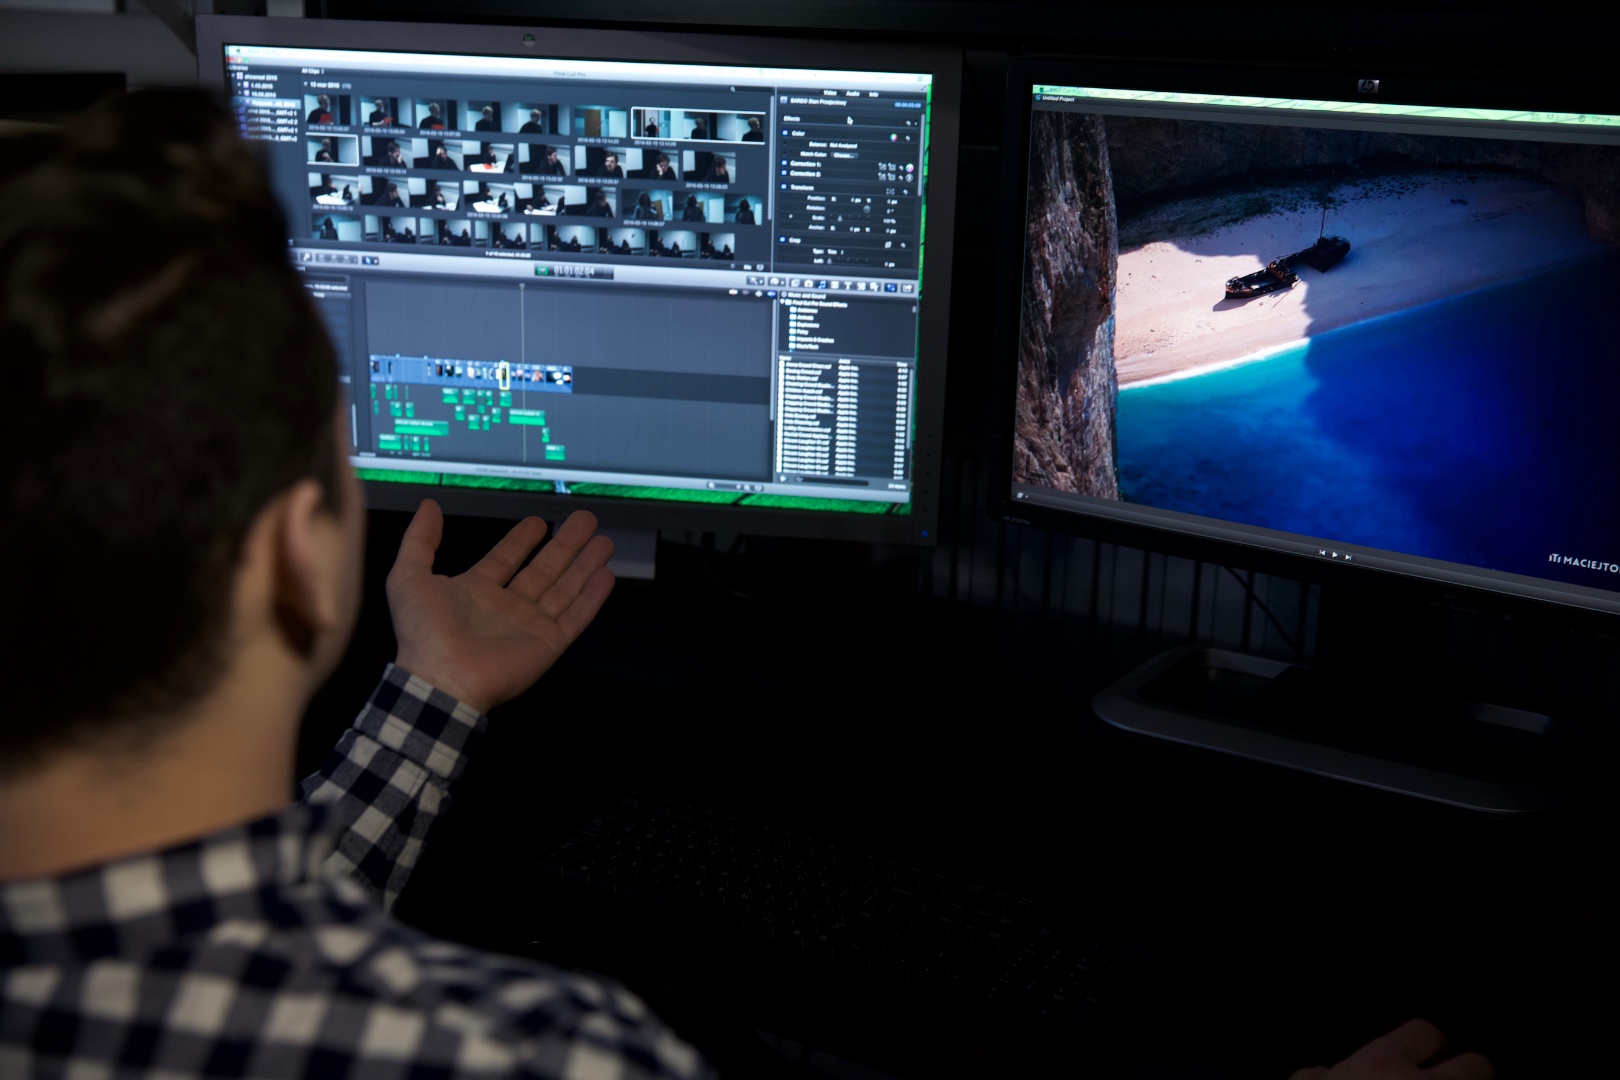This screenshot has height=1080, width=1620.
Task: Click Play in the right monitor viewer
Action: point(1334,553)
